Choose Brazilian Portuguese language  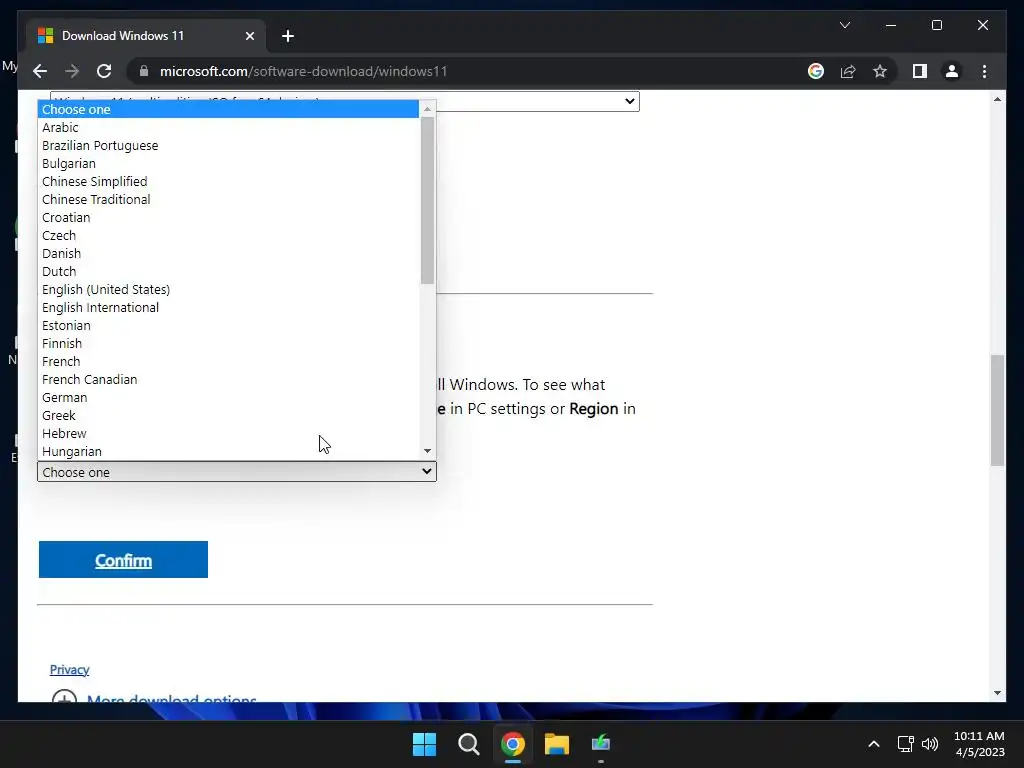tap(228, 145)
